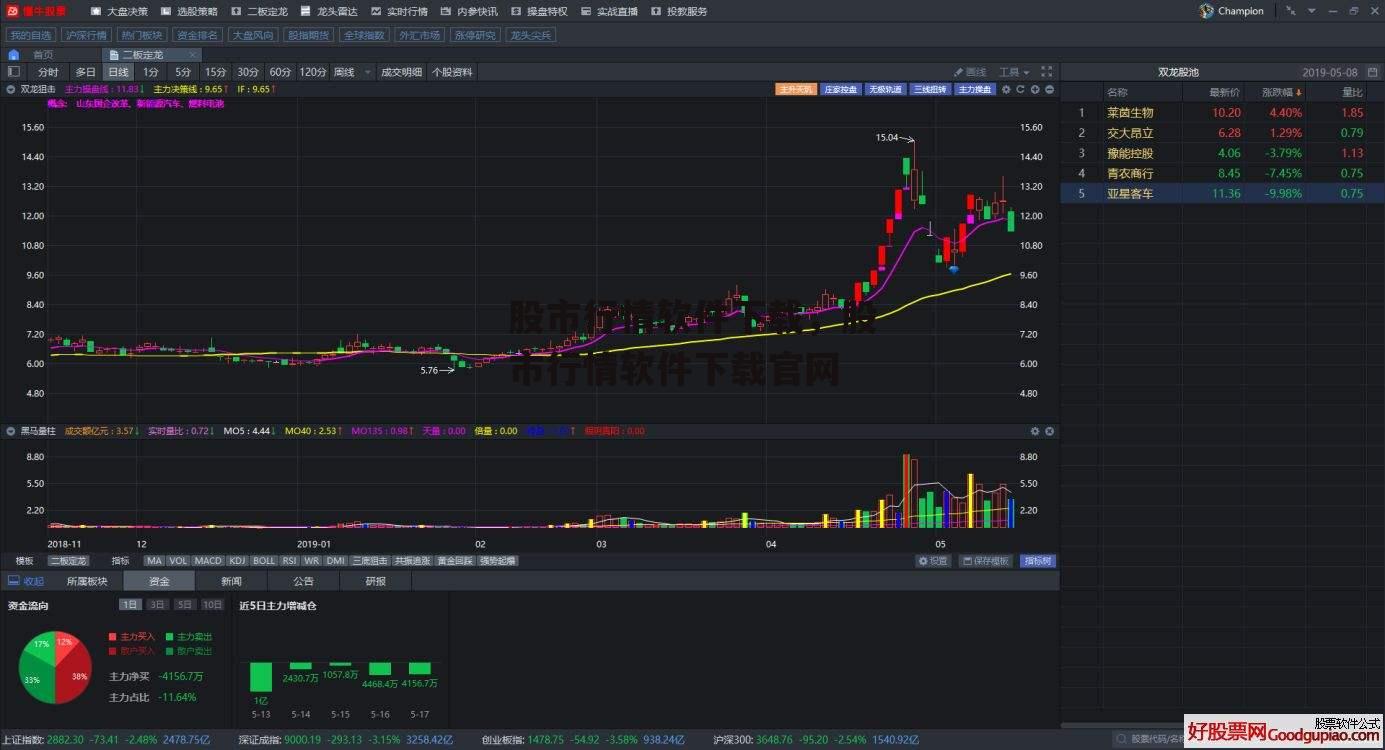Close the 黑马量柱 indicator panel
The height and width of the screenshot is (750, 1385).
click(1049, 431)
